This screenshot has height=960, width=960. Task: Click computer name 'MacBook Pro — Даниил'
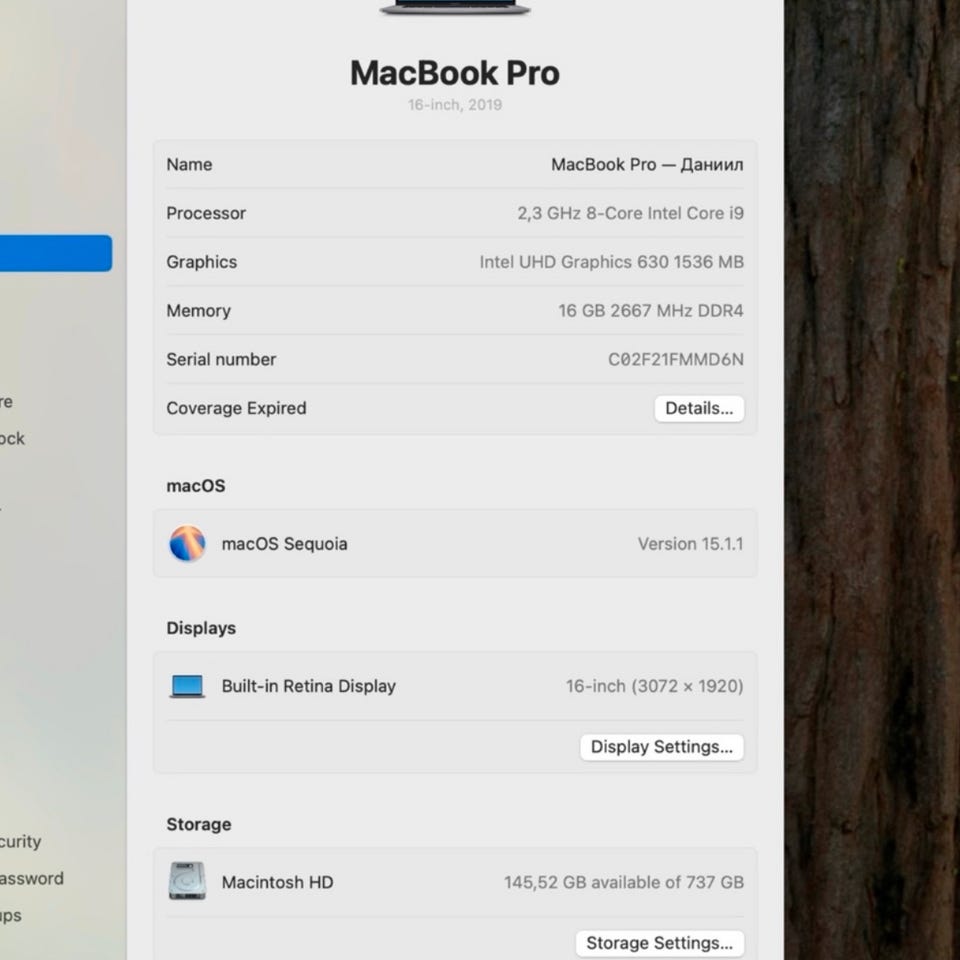coord(647,165)
